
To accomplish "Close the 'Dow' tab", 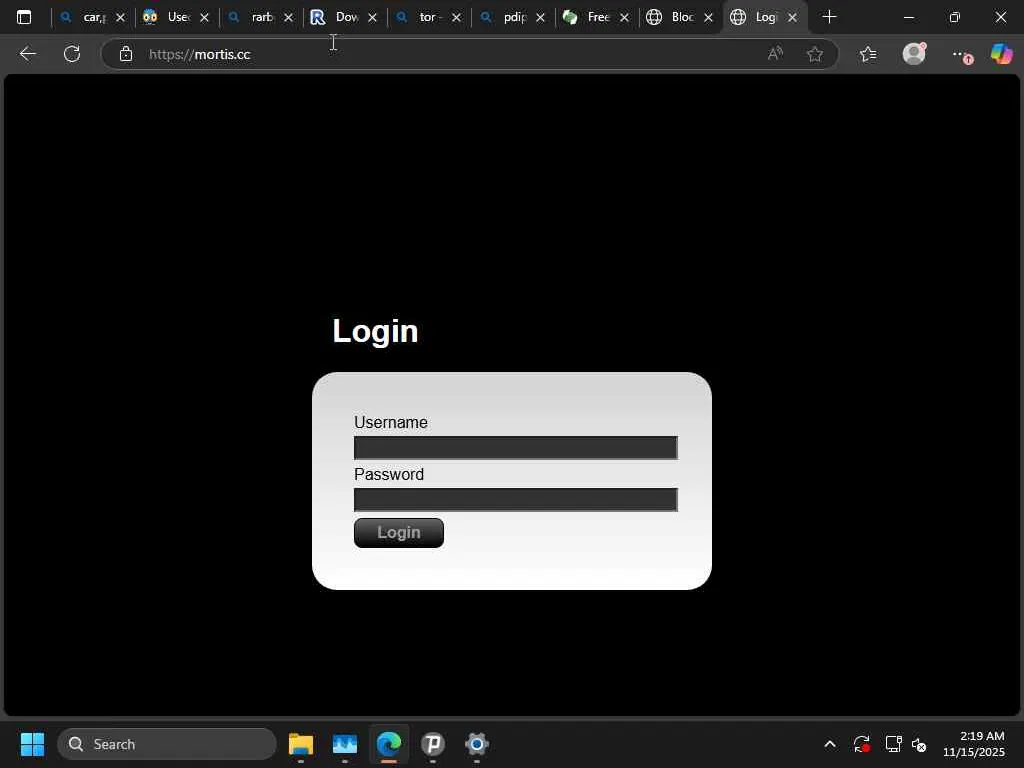I will point(372,18).
